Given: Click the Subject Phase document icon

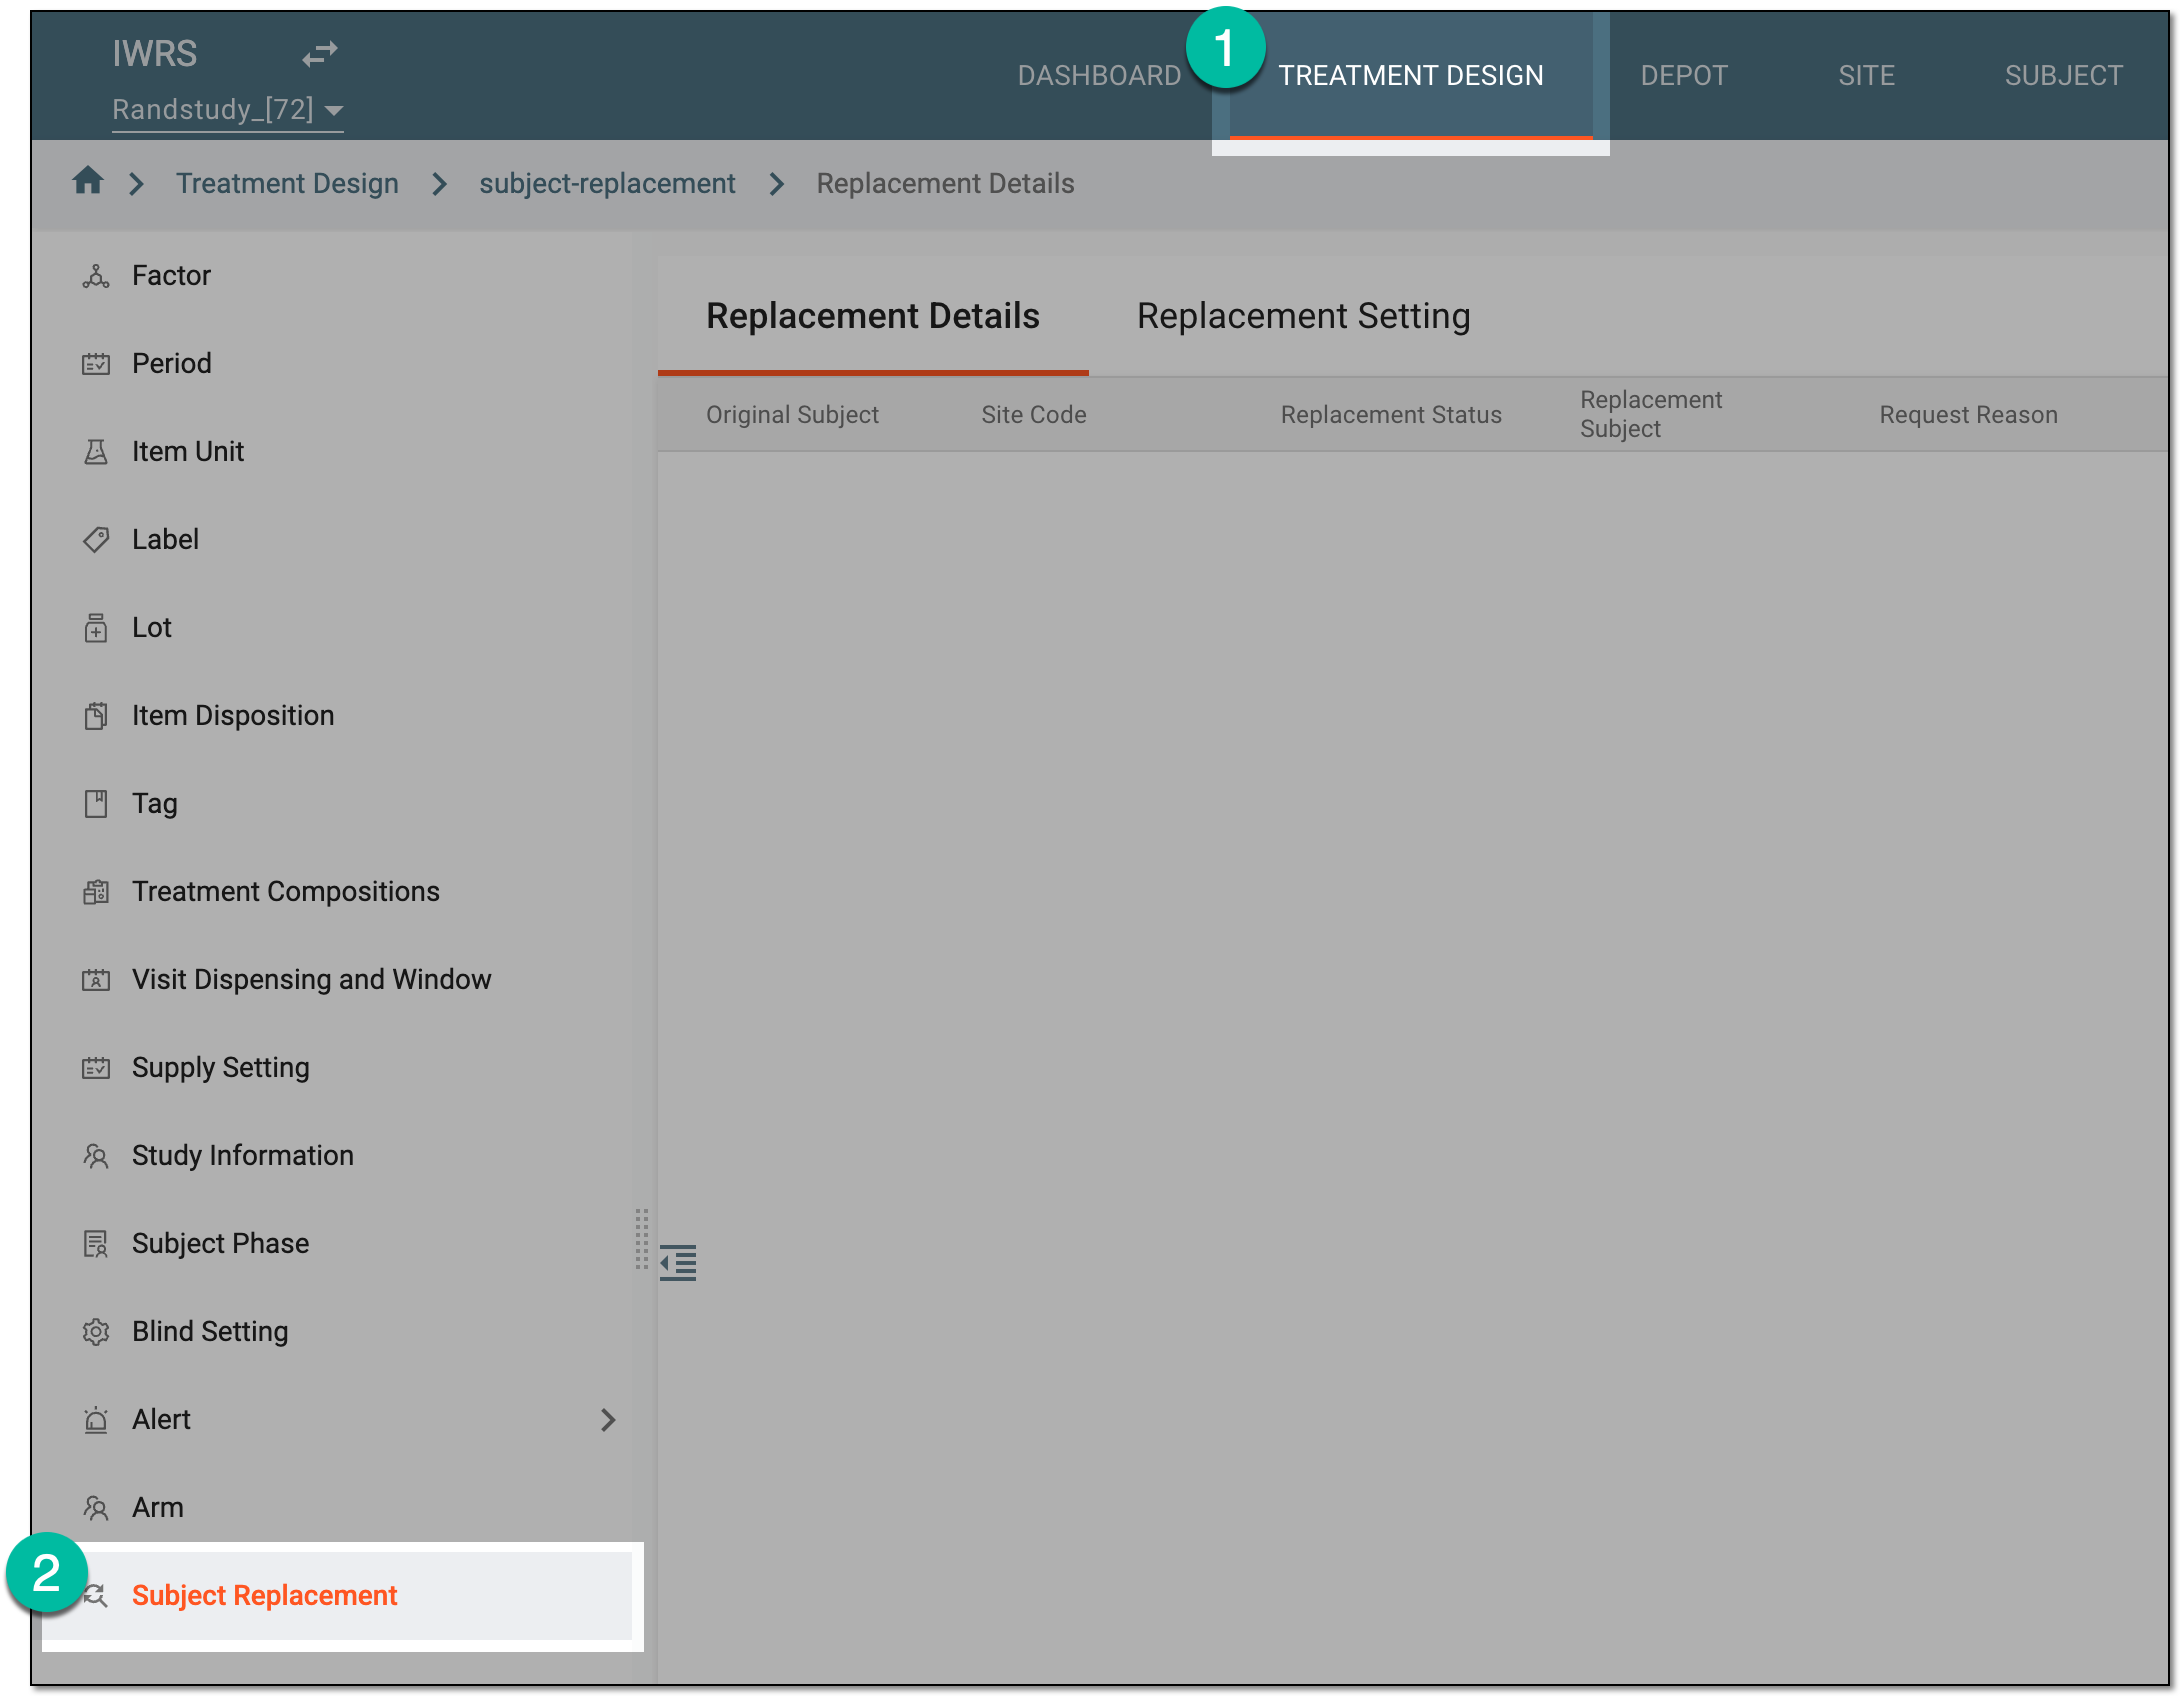Looking at the screenshot, I should (95, 1244).
